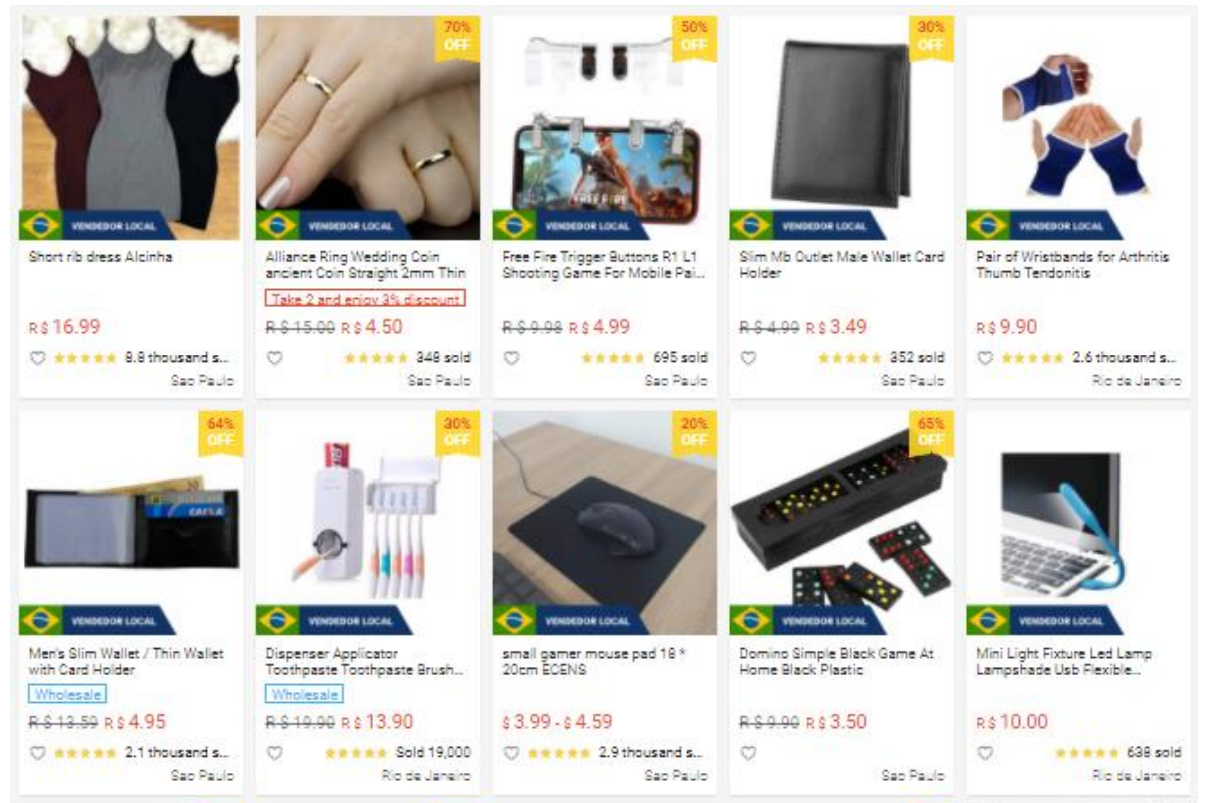Click the mouse pad product photo
The image size is (1209, 803).
604,523
